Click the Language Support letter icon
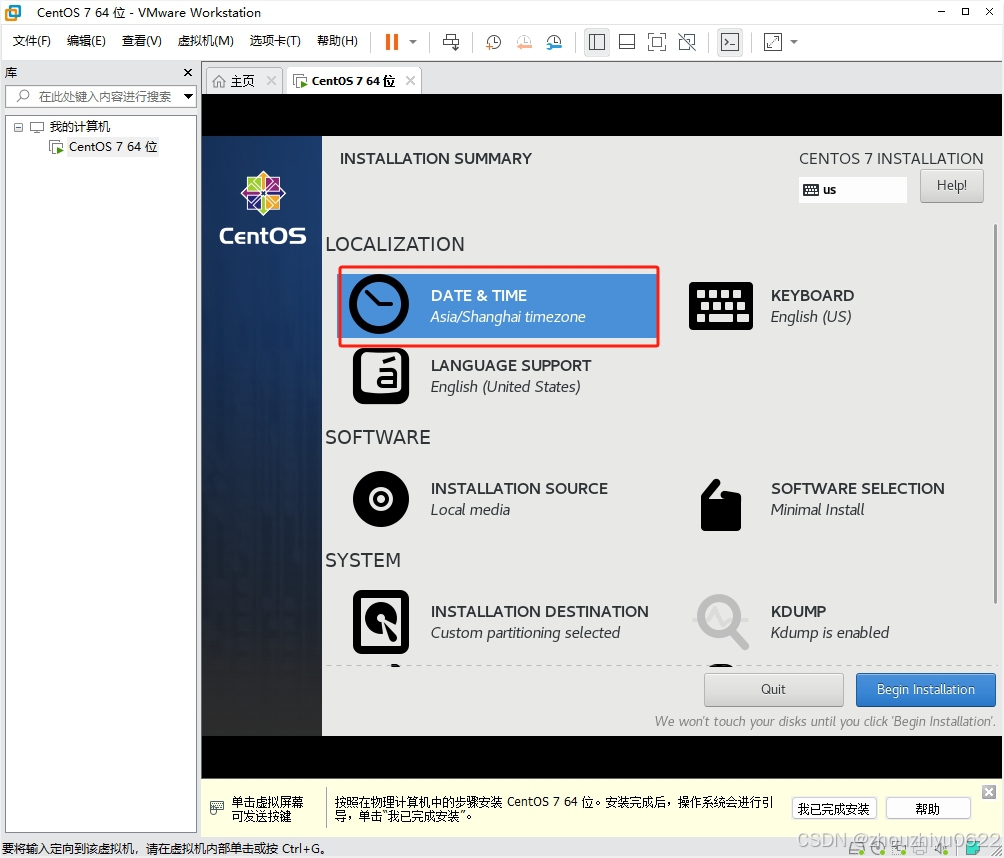Image resolution: width=1004 pixels, height=858 pixels. point(381,376)
